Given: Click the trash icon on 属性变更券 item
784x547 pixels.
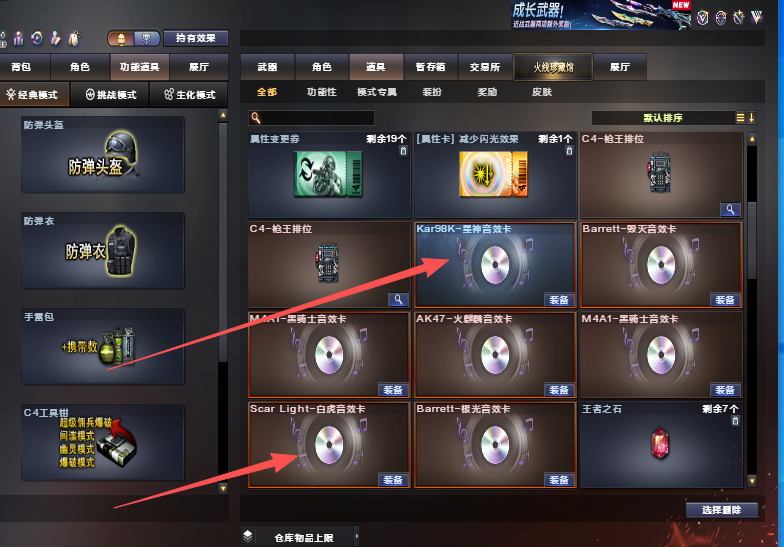Looking at the screenshot, I should pos(404,150).
